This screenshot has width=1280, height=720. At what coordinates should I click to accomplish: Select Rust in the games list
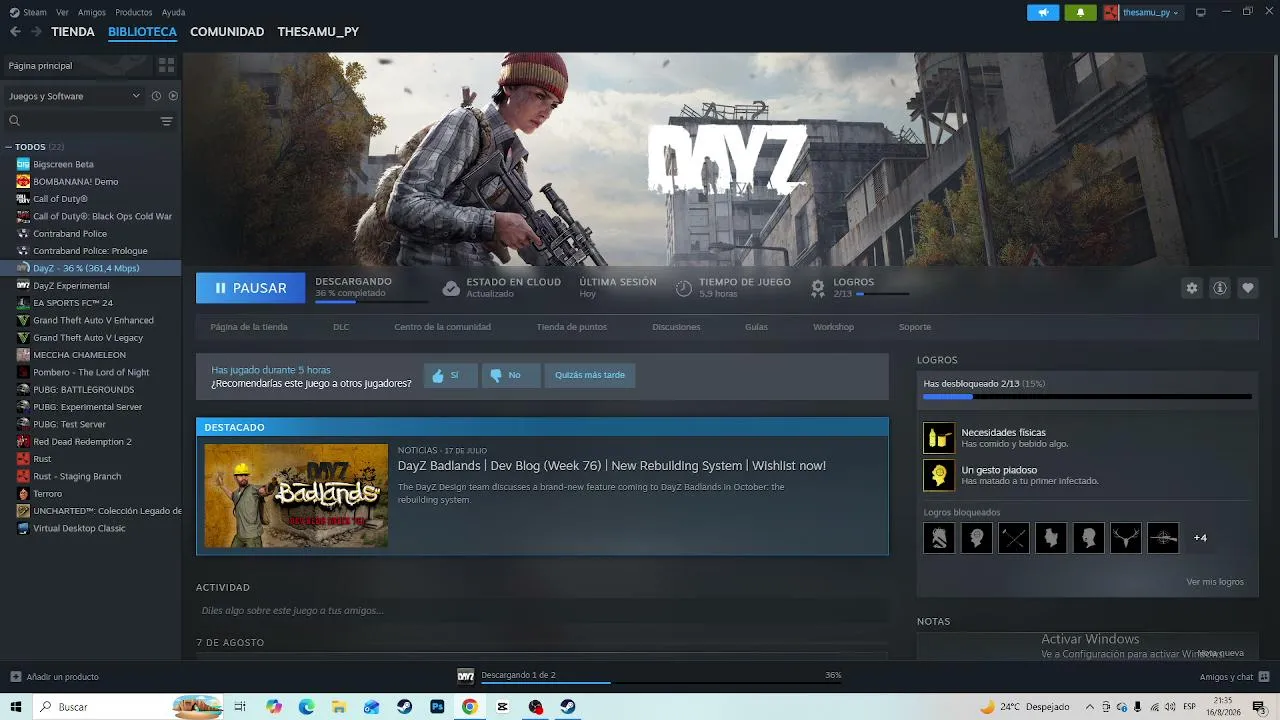(x=42, y=459)
